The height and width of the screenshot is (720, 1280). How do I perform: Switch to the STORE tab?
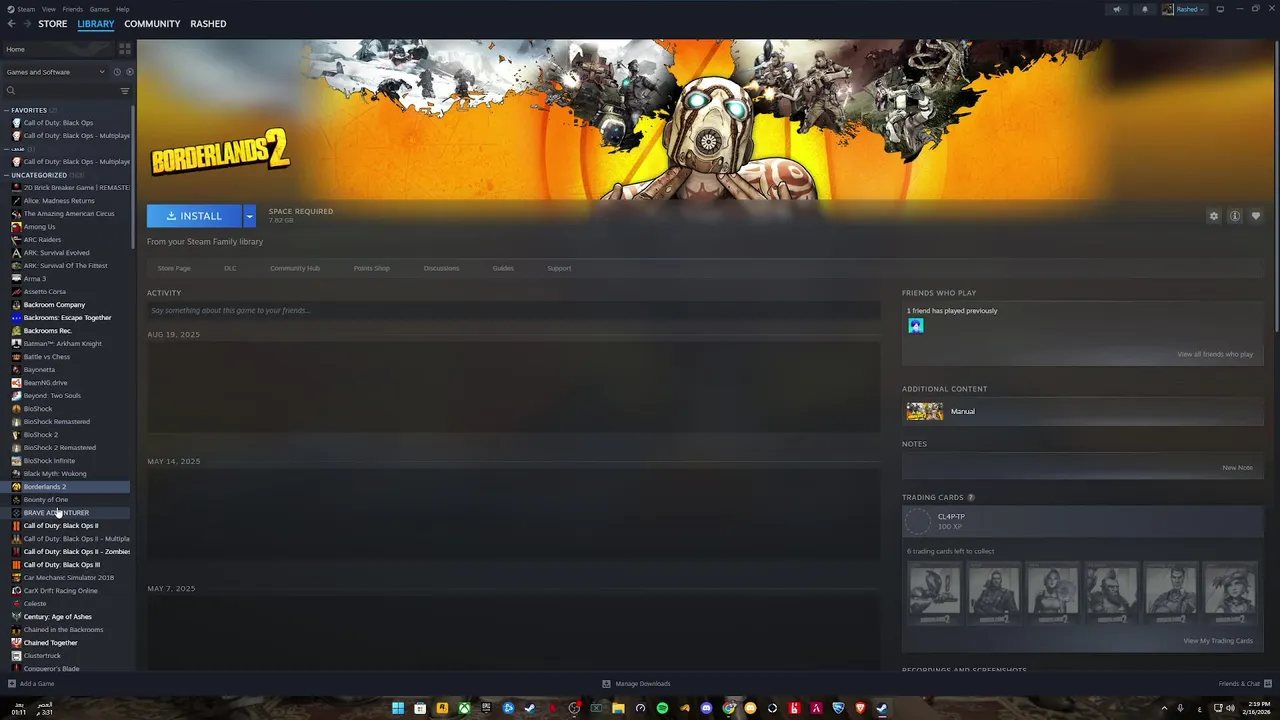(x=53, y=23)
